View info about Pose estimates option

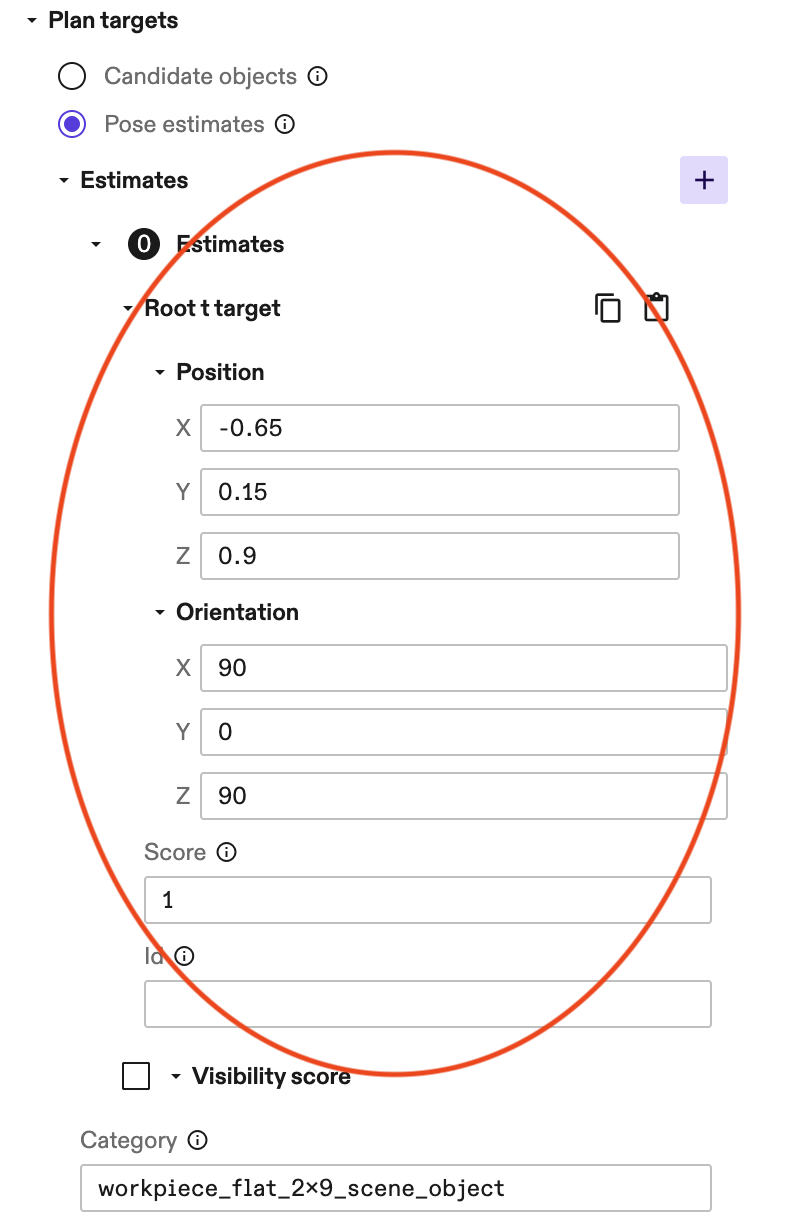point(285,124)
